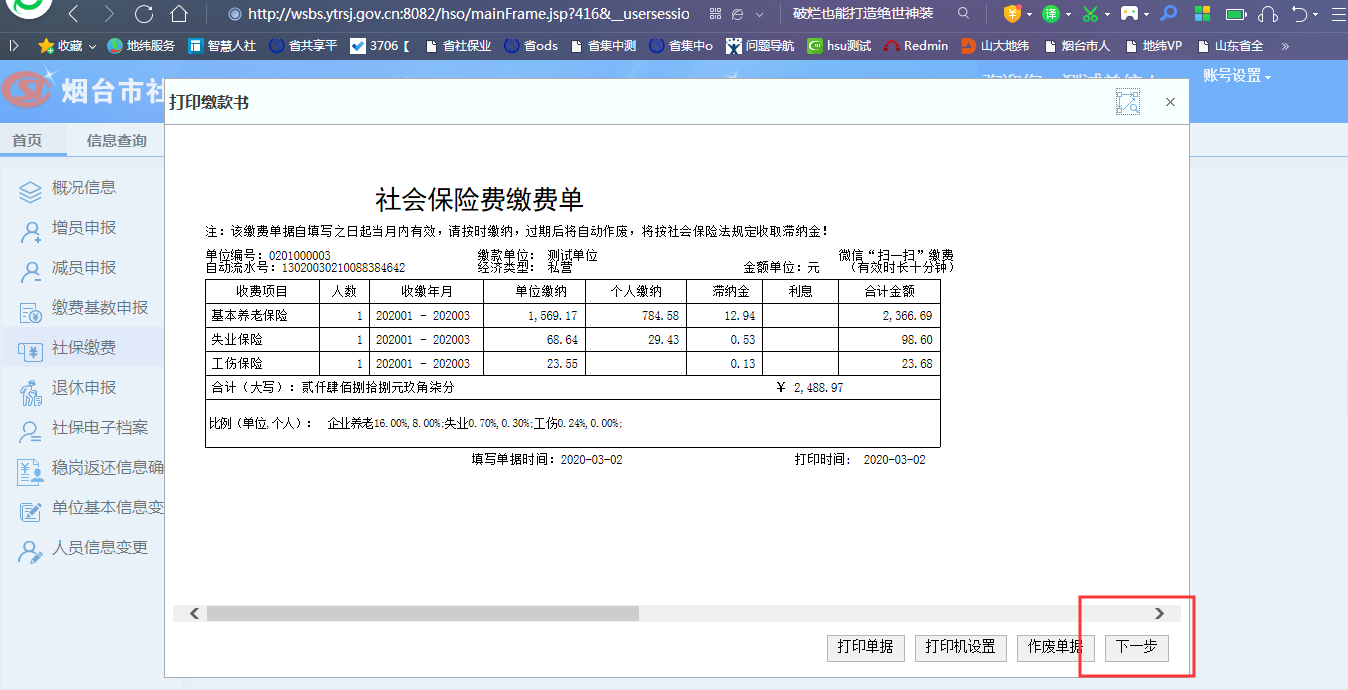Click the 下一步 button

click(x=1136, y=647)
